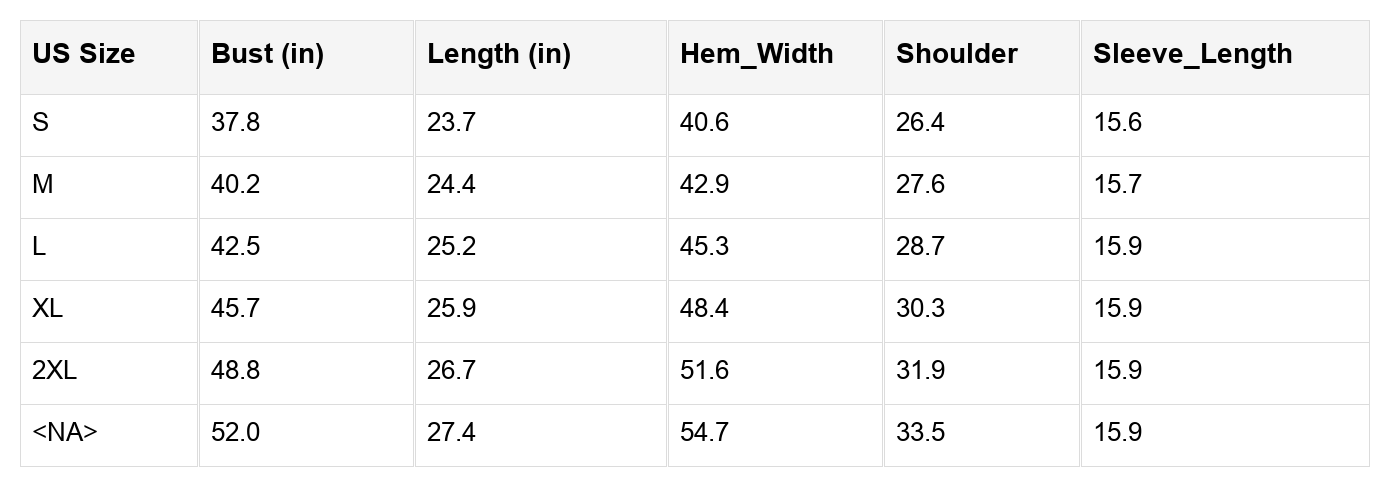The height and width of the screenshot is (486, 1389).
Task: Click hem width value 45.3
Action: point(704,247)
